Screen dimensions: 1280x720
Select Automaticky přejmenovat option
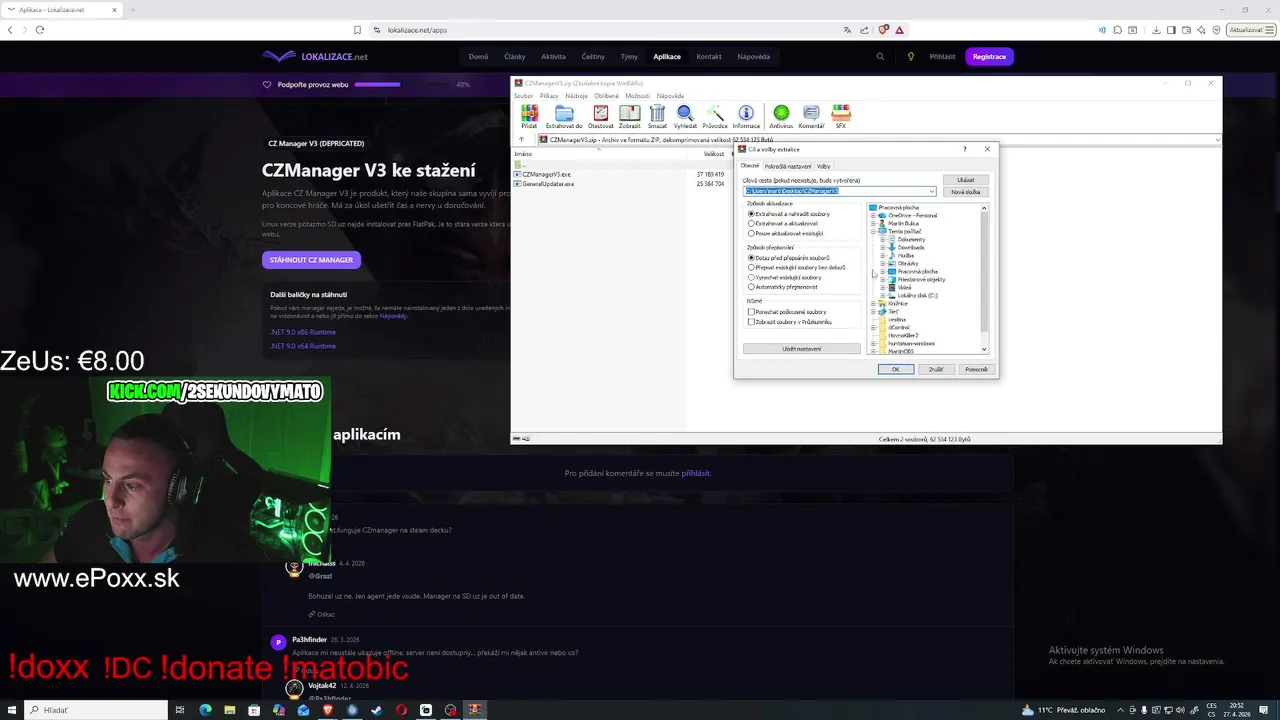coord(783,287)
